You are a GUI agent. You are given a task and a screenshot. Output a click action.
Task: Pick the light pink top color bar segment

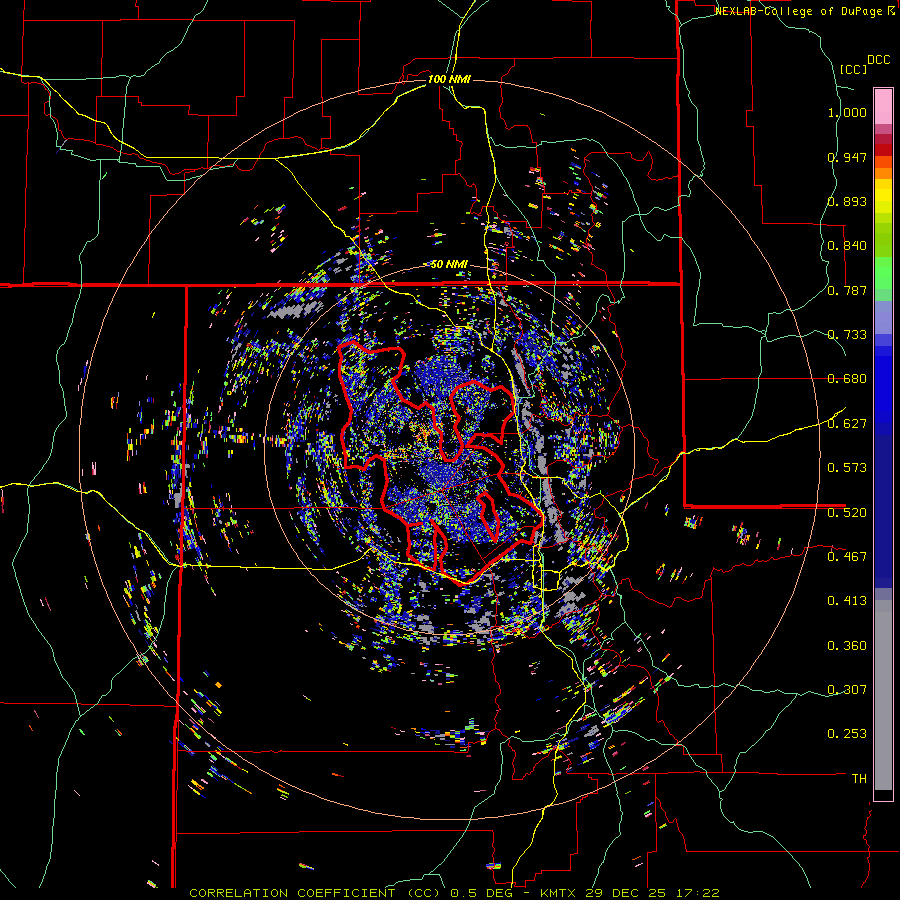pyautogui.click(x=883, y=107)
